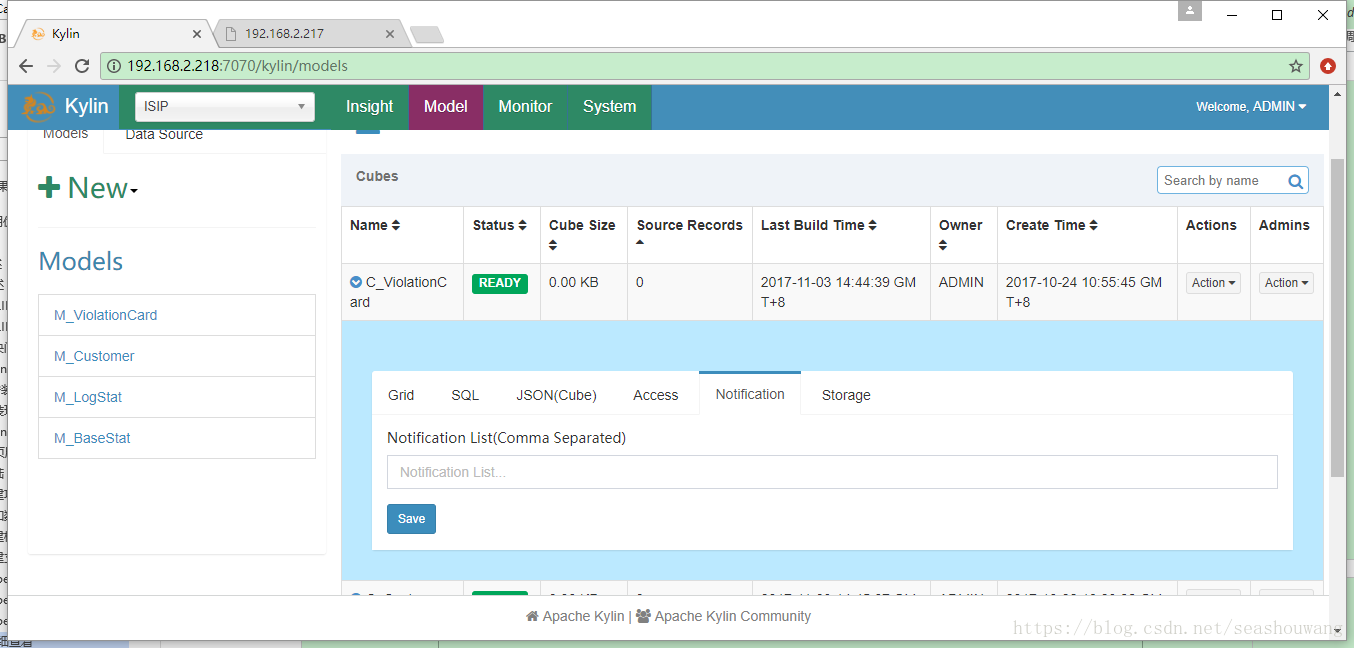Image resolution: width=1354 pixels, height=648 pixels.
Task: Click the READY status badge of C_ViolationCard
Action: click(500, 283)
